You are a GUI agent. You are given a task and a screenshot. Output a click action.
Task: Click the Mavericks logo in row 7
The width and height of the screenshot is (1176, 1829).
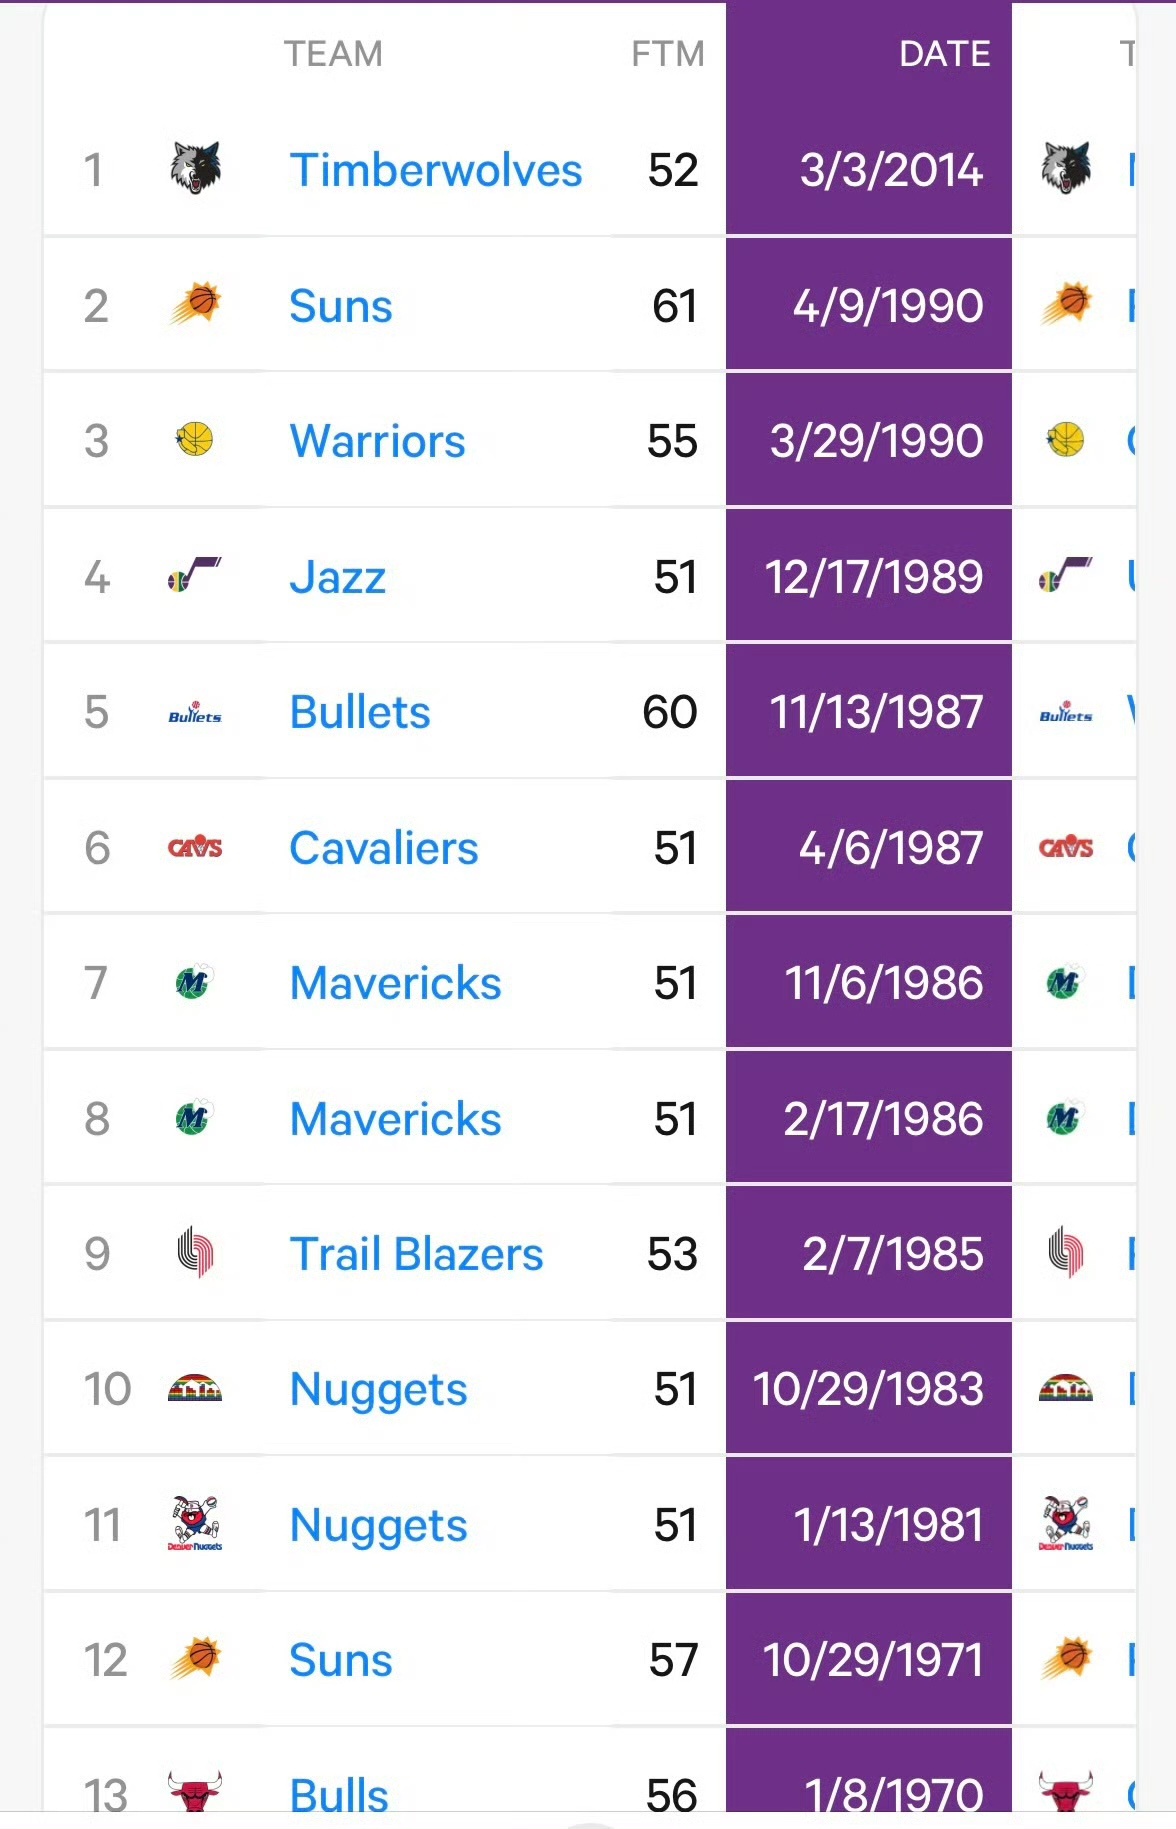point(195,983)
